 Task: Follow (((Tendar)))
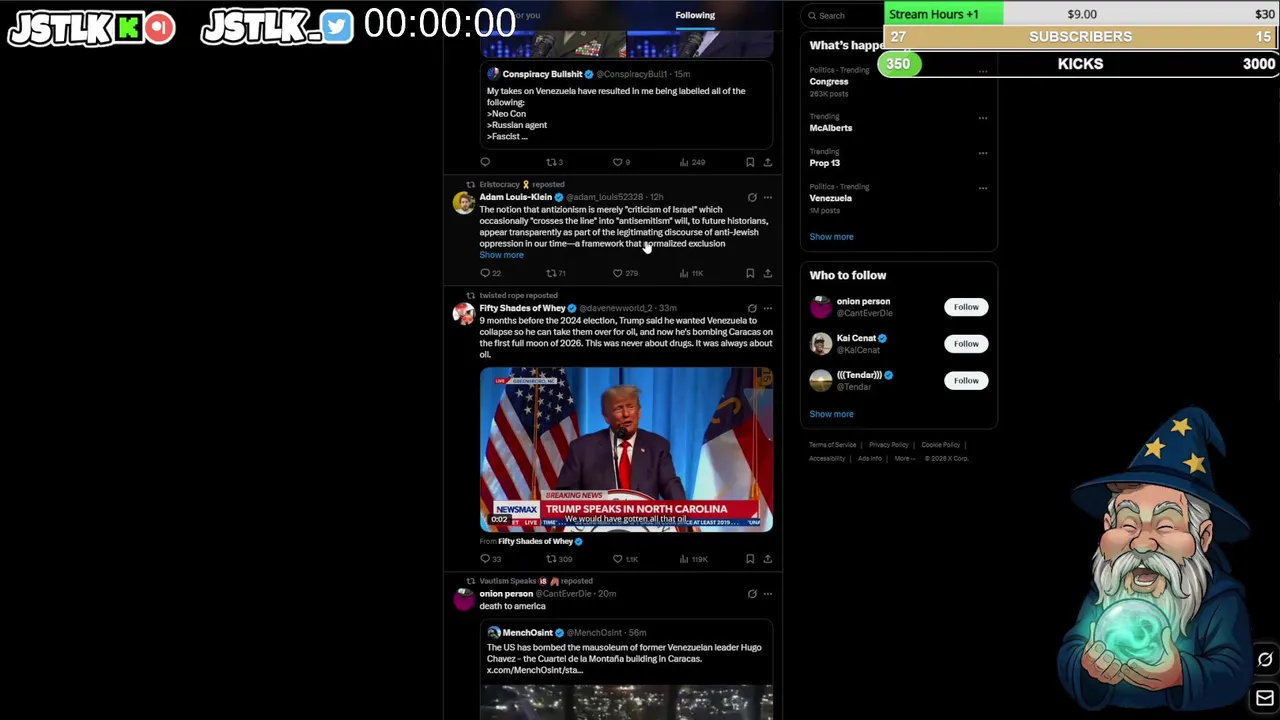(966, 381)
